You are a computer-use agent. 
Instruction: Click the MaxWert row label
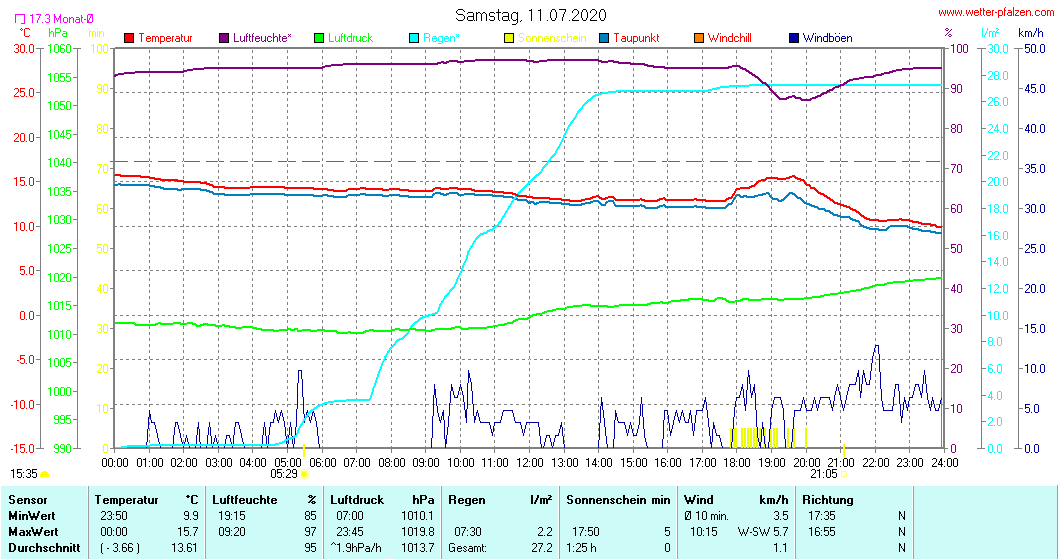[x=33, y=532]
